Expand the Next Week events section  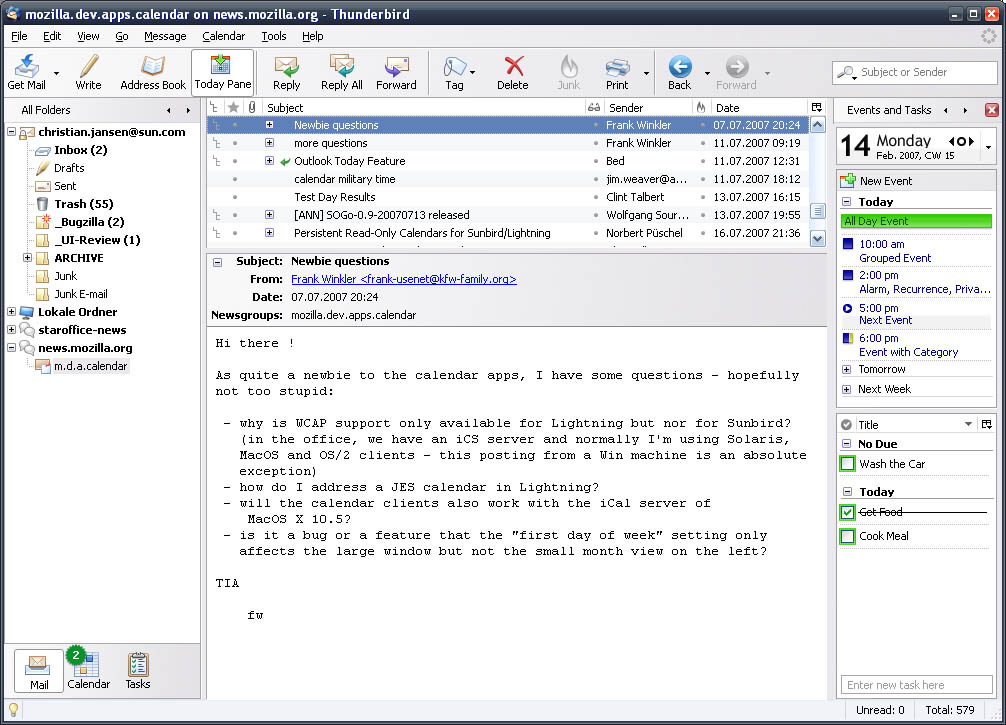pyautogui.click(x=846, y=389)
